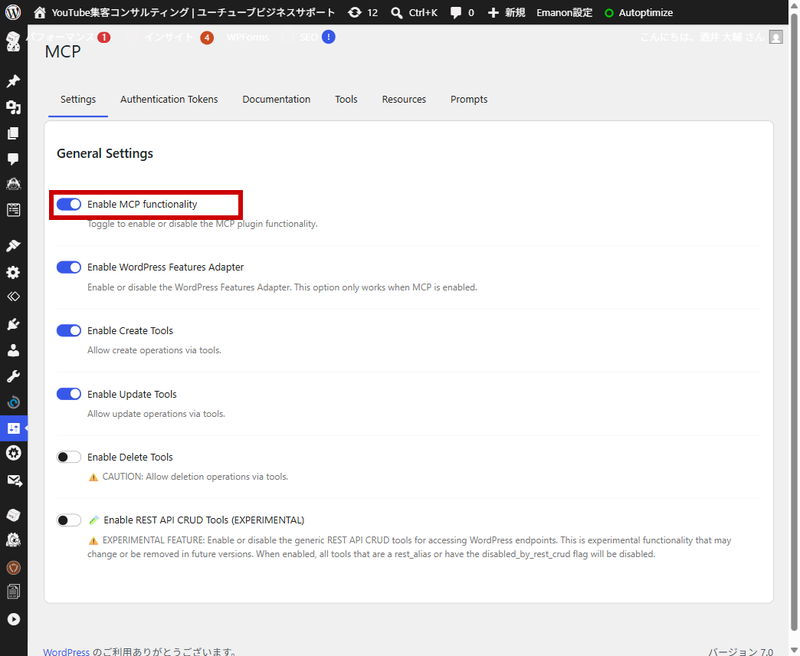800x656 pixels.
Task: Open the box package sidebar icon
Action: tap(13, 515)
